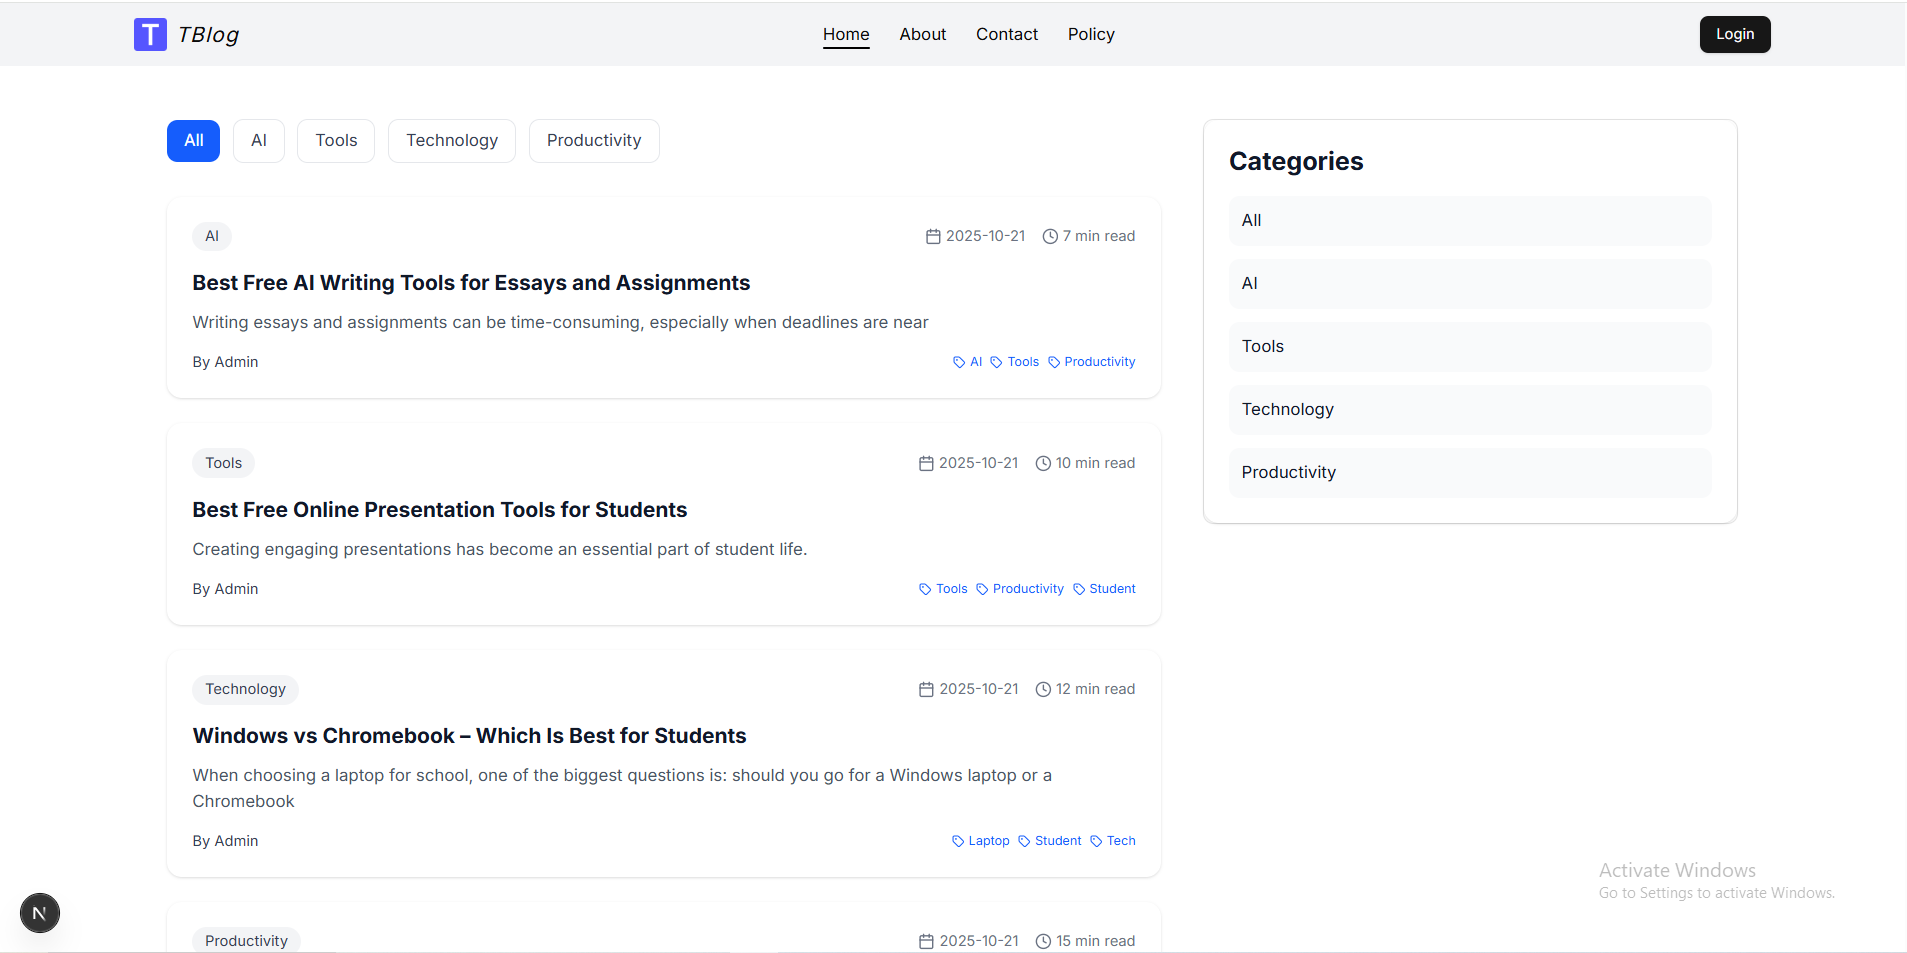
Task: Click the calendar icon on the Chromebook post
Action: pos(925,689)
